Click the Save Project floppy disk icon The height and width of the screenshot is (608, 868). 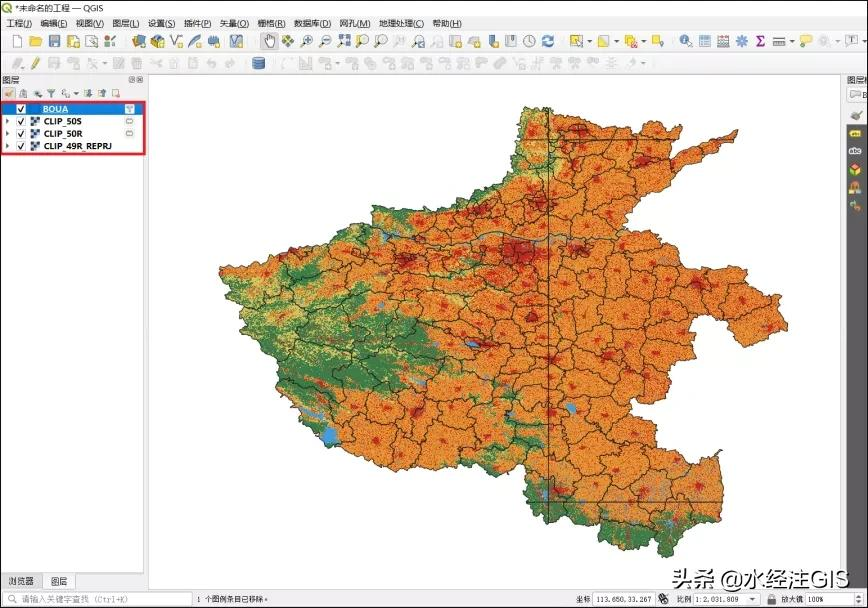tap(54, 41)
